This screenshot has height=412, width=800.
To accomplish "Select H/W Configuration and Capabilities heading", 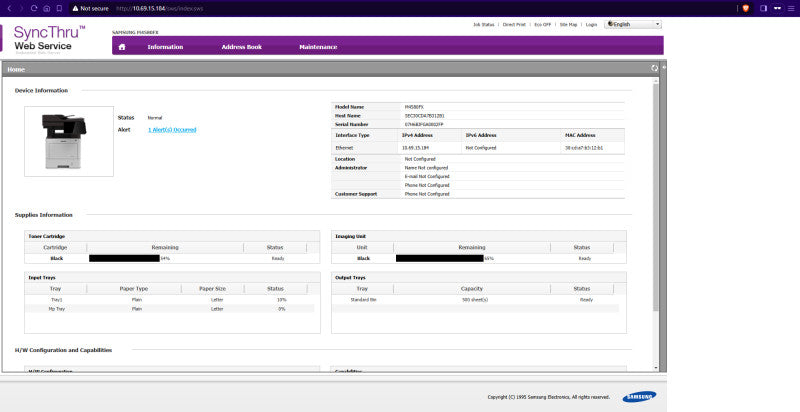I will (63, 350).
